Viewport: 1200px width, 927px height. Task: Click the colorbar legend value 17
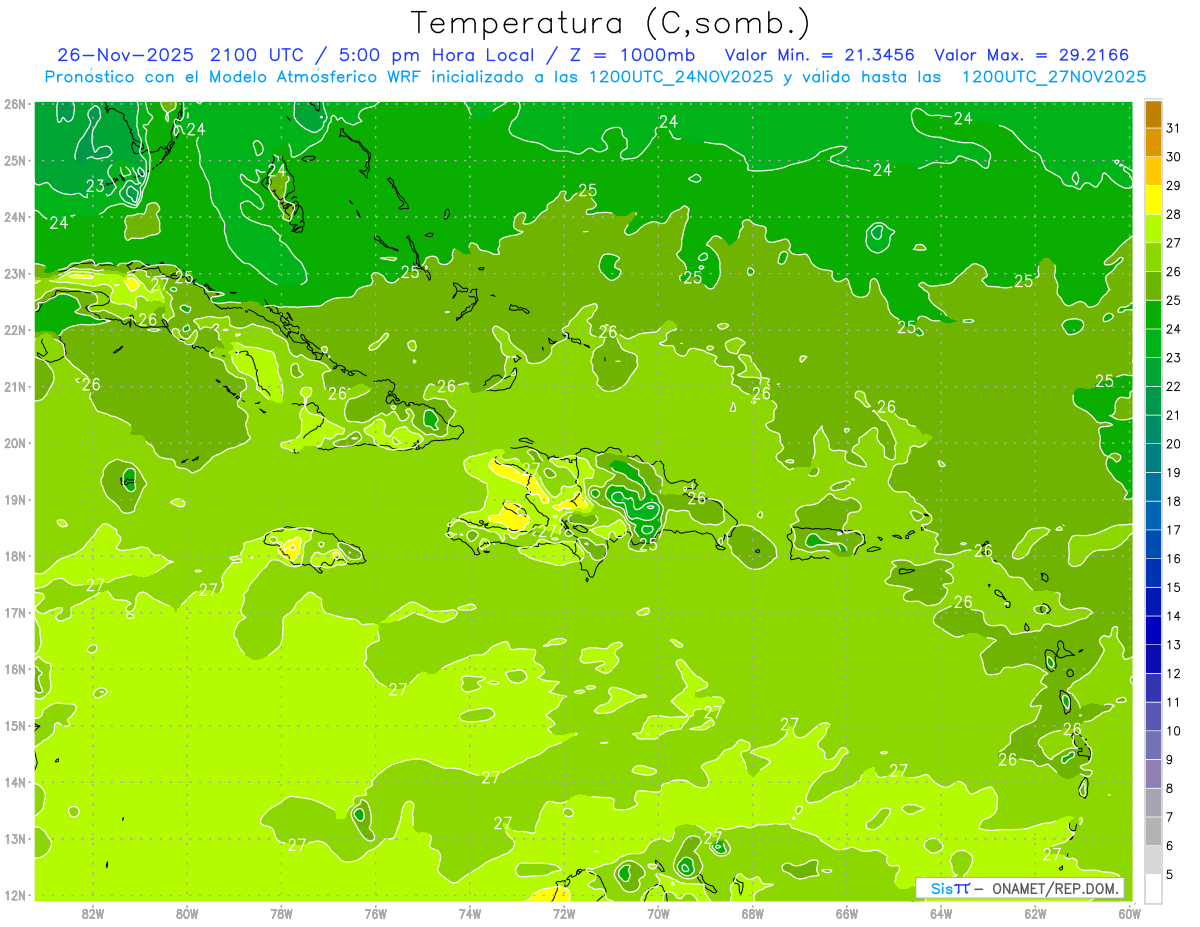point(1174,529)
